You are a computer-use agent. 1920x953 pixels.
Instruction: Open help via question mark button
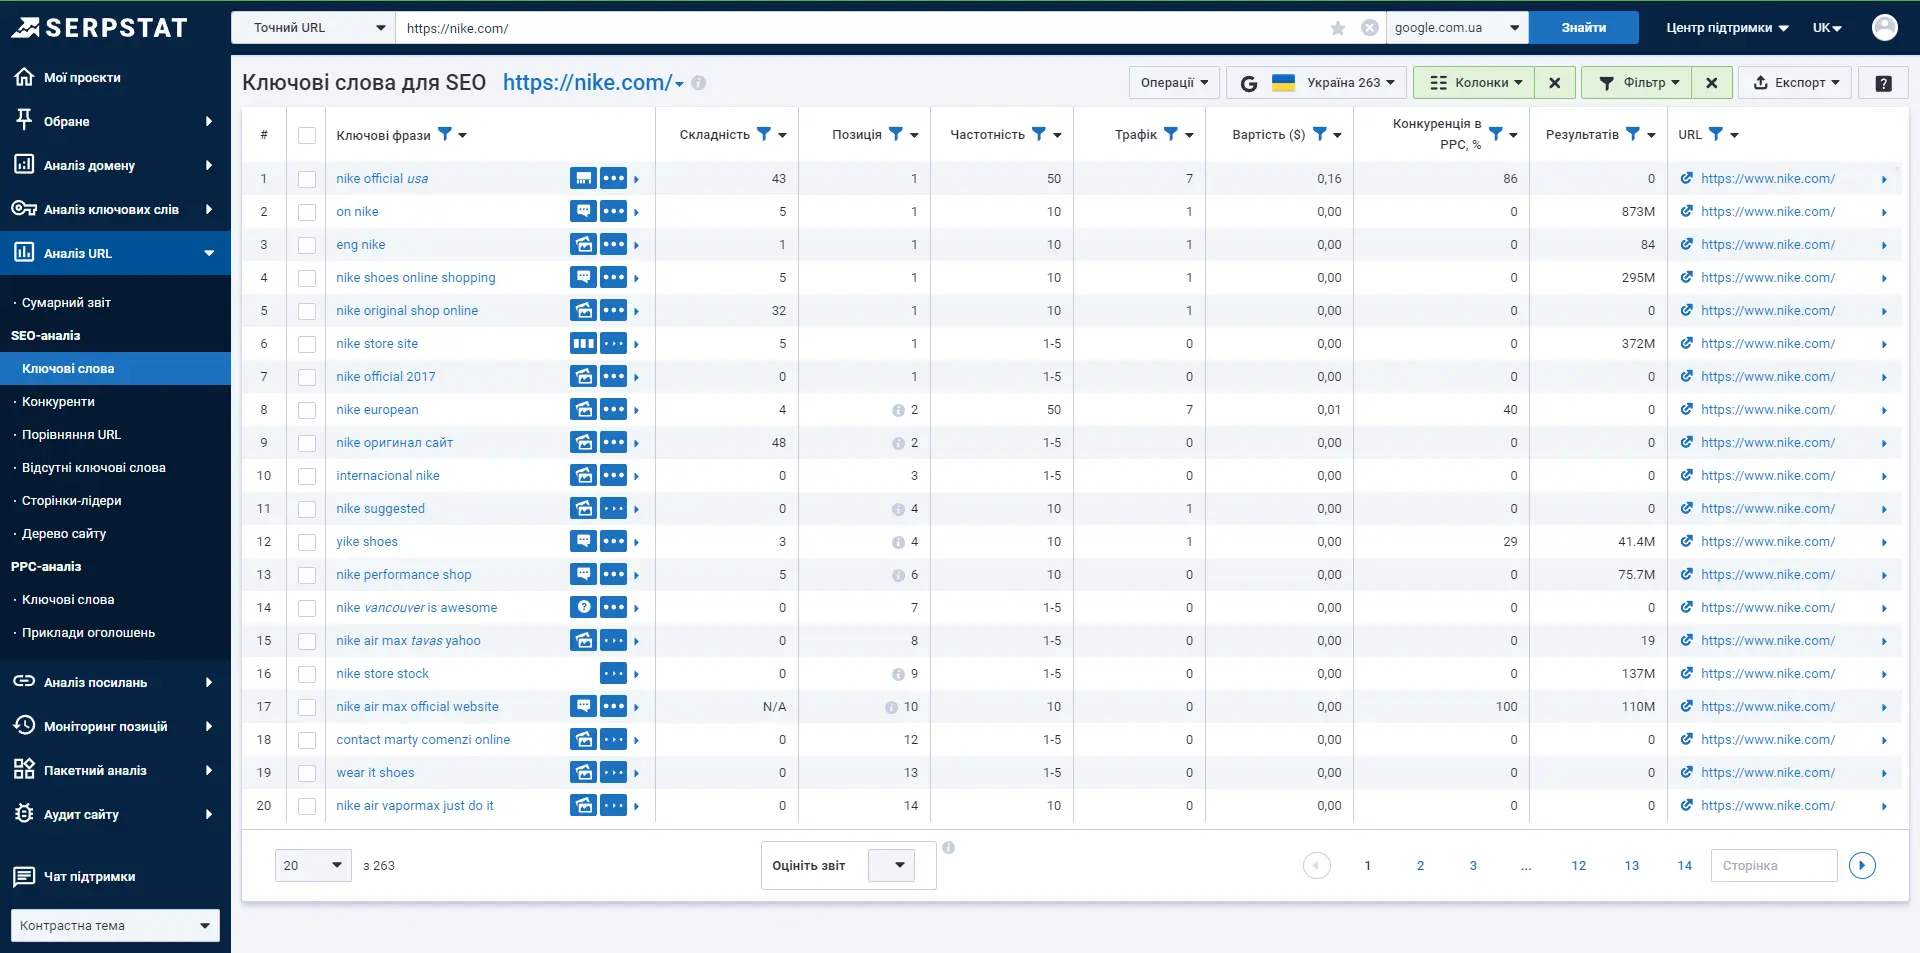[1883, 83]
